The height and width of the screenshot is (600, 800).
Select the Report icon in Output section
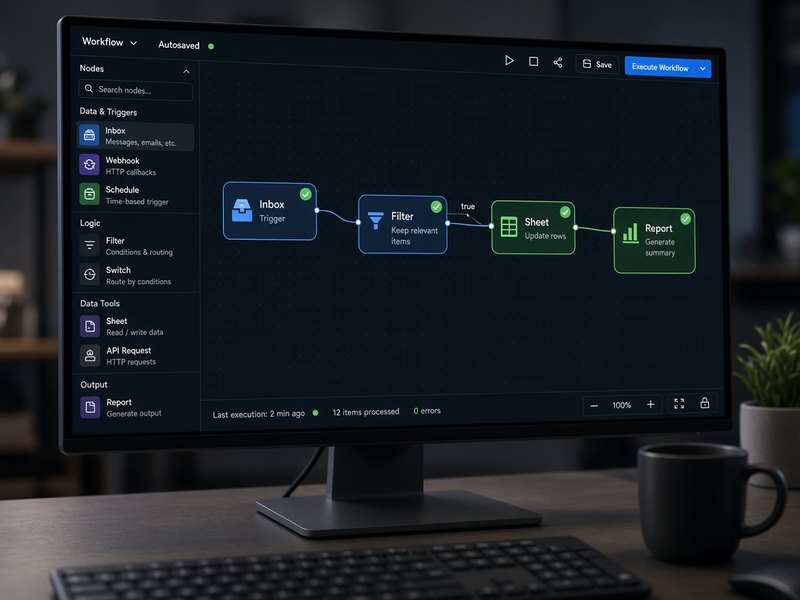(x=90, y=407)
